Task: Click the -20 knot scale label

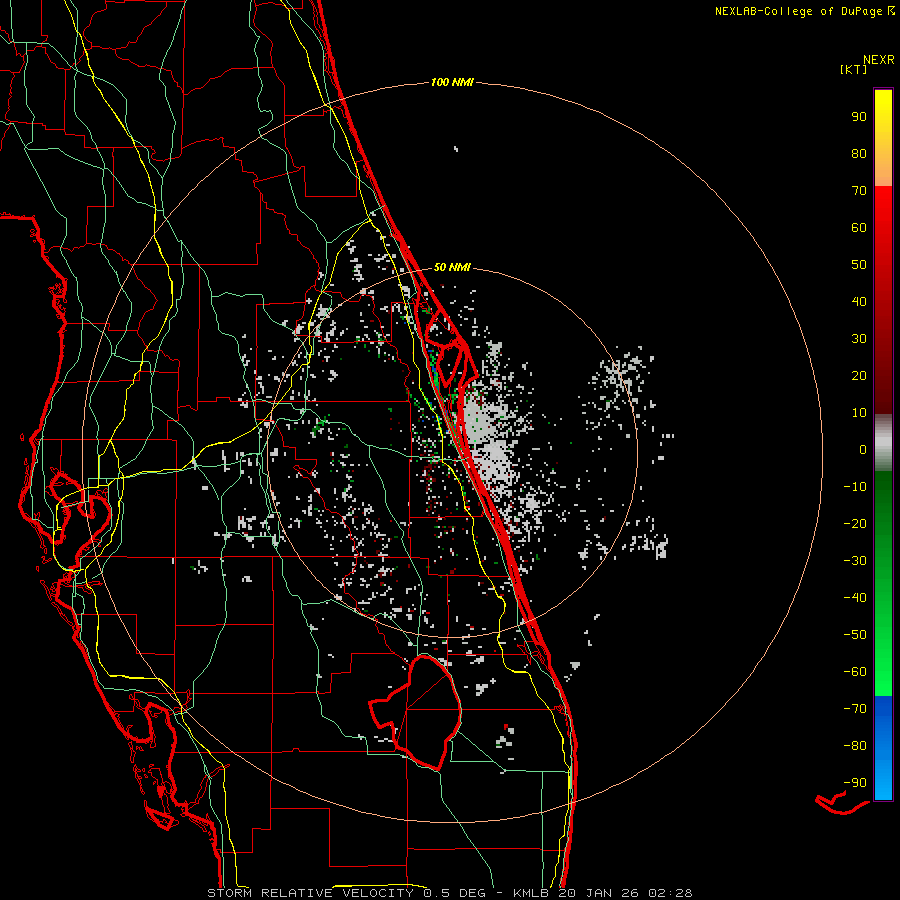Action: 855,524
